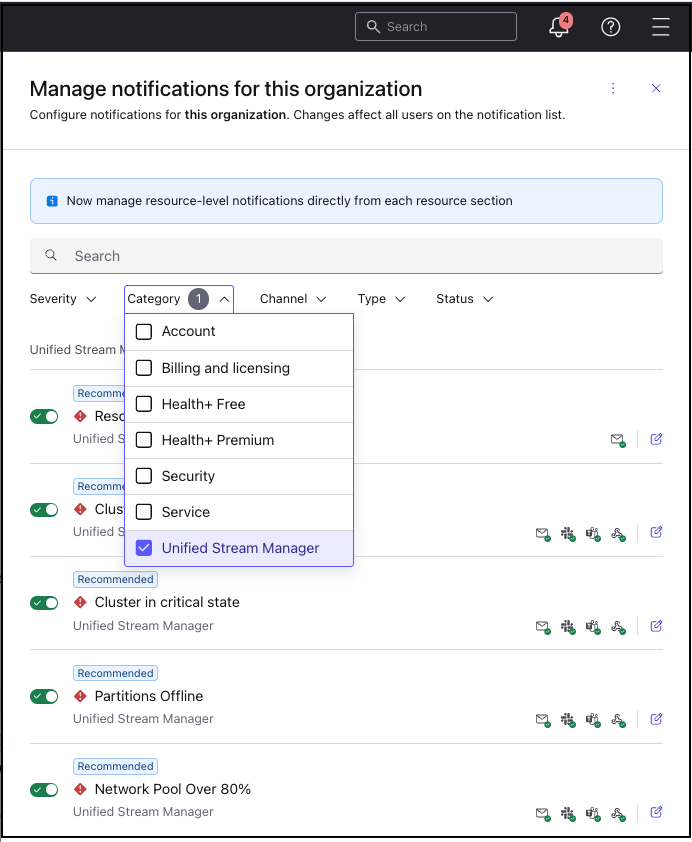Select the Account option label
The width and height of the screenshot is (692, 842).
click(188, 331)
